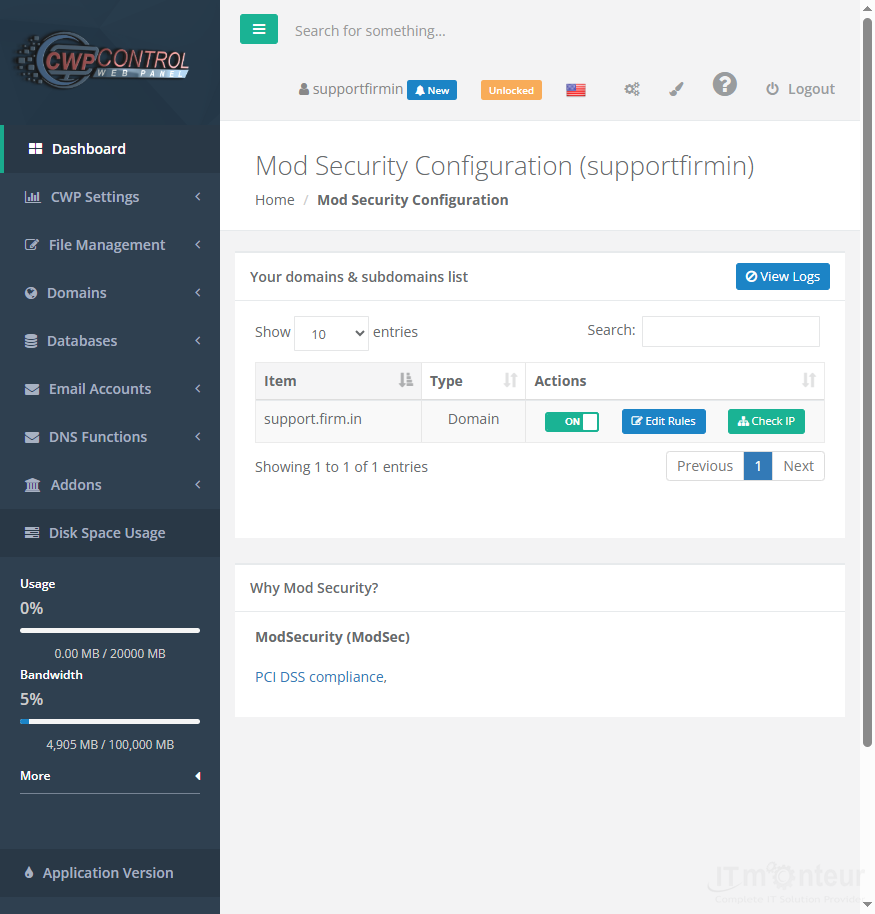The image size is (875, 914).
Task: Click the Search for something field
Action: (x=370, y=31)
